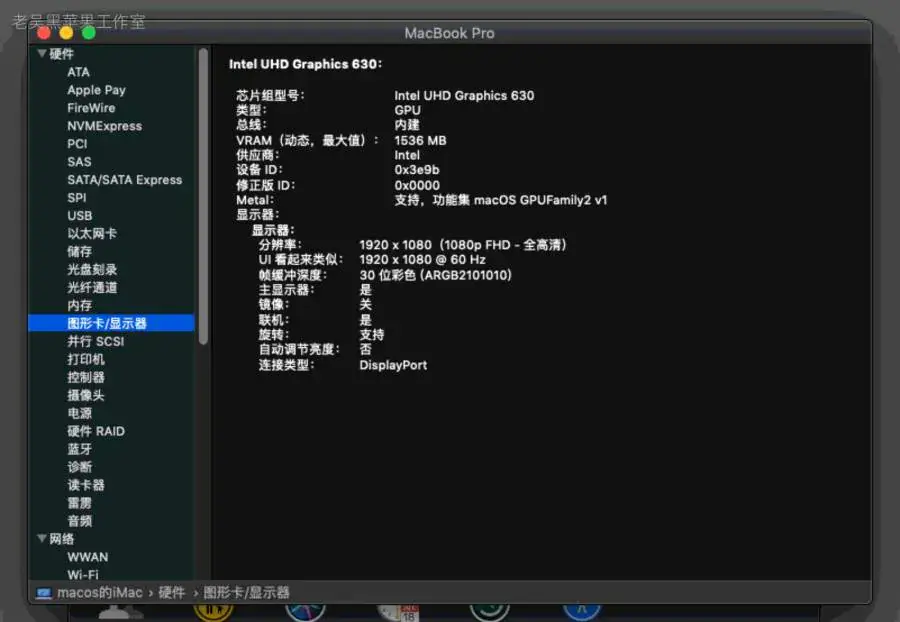
Task: Open 打印机 printer information
Action: pyautogui.click(x=86, y=359)
